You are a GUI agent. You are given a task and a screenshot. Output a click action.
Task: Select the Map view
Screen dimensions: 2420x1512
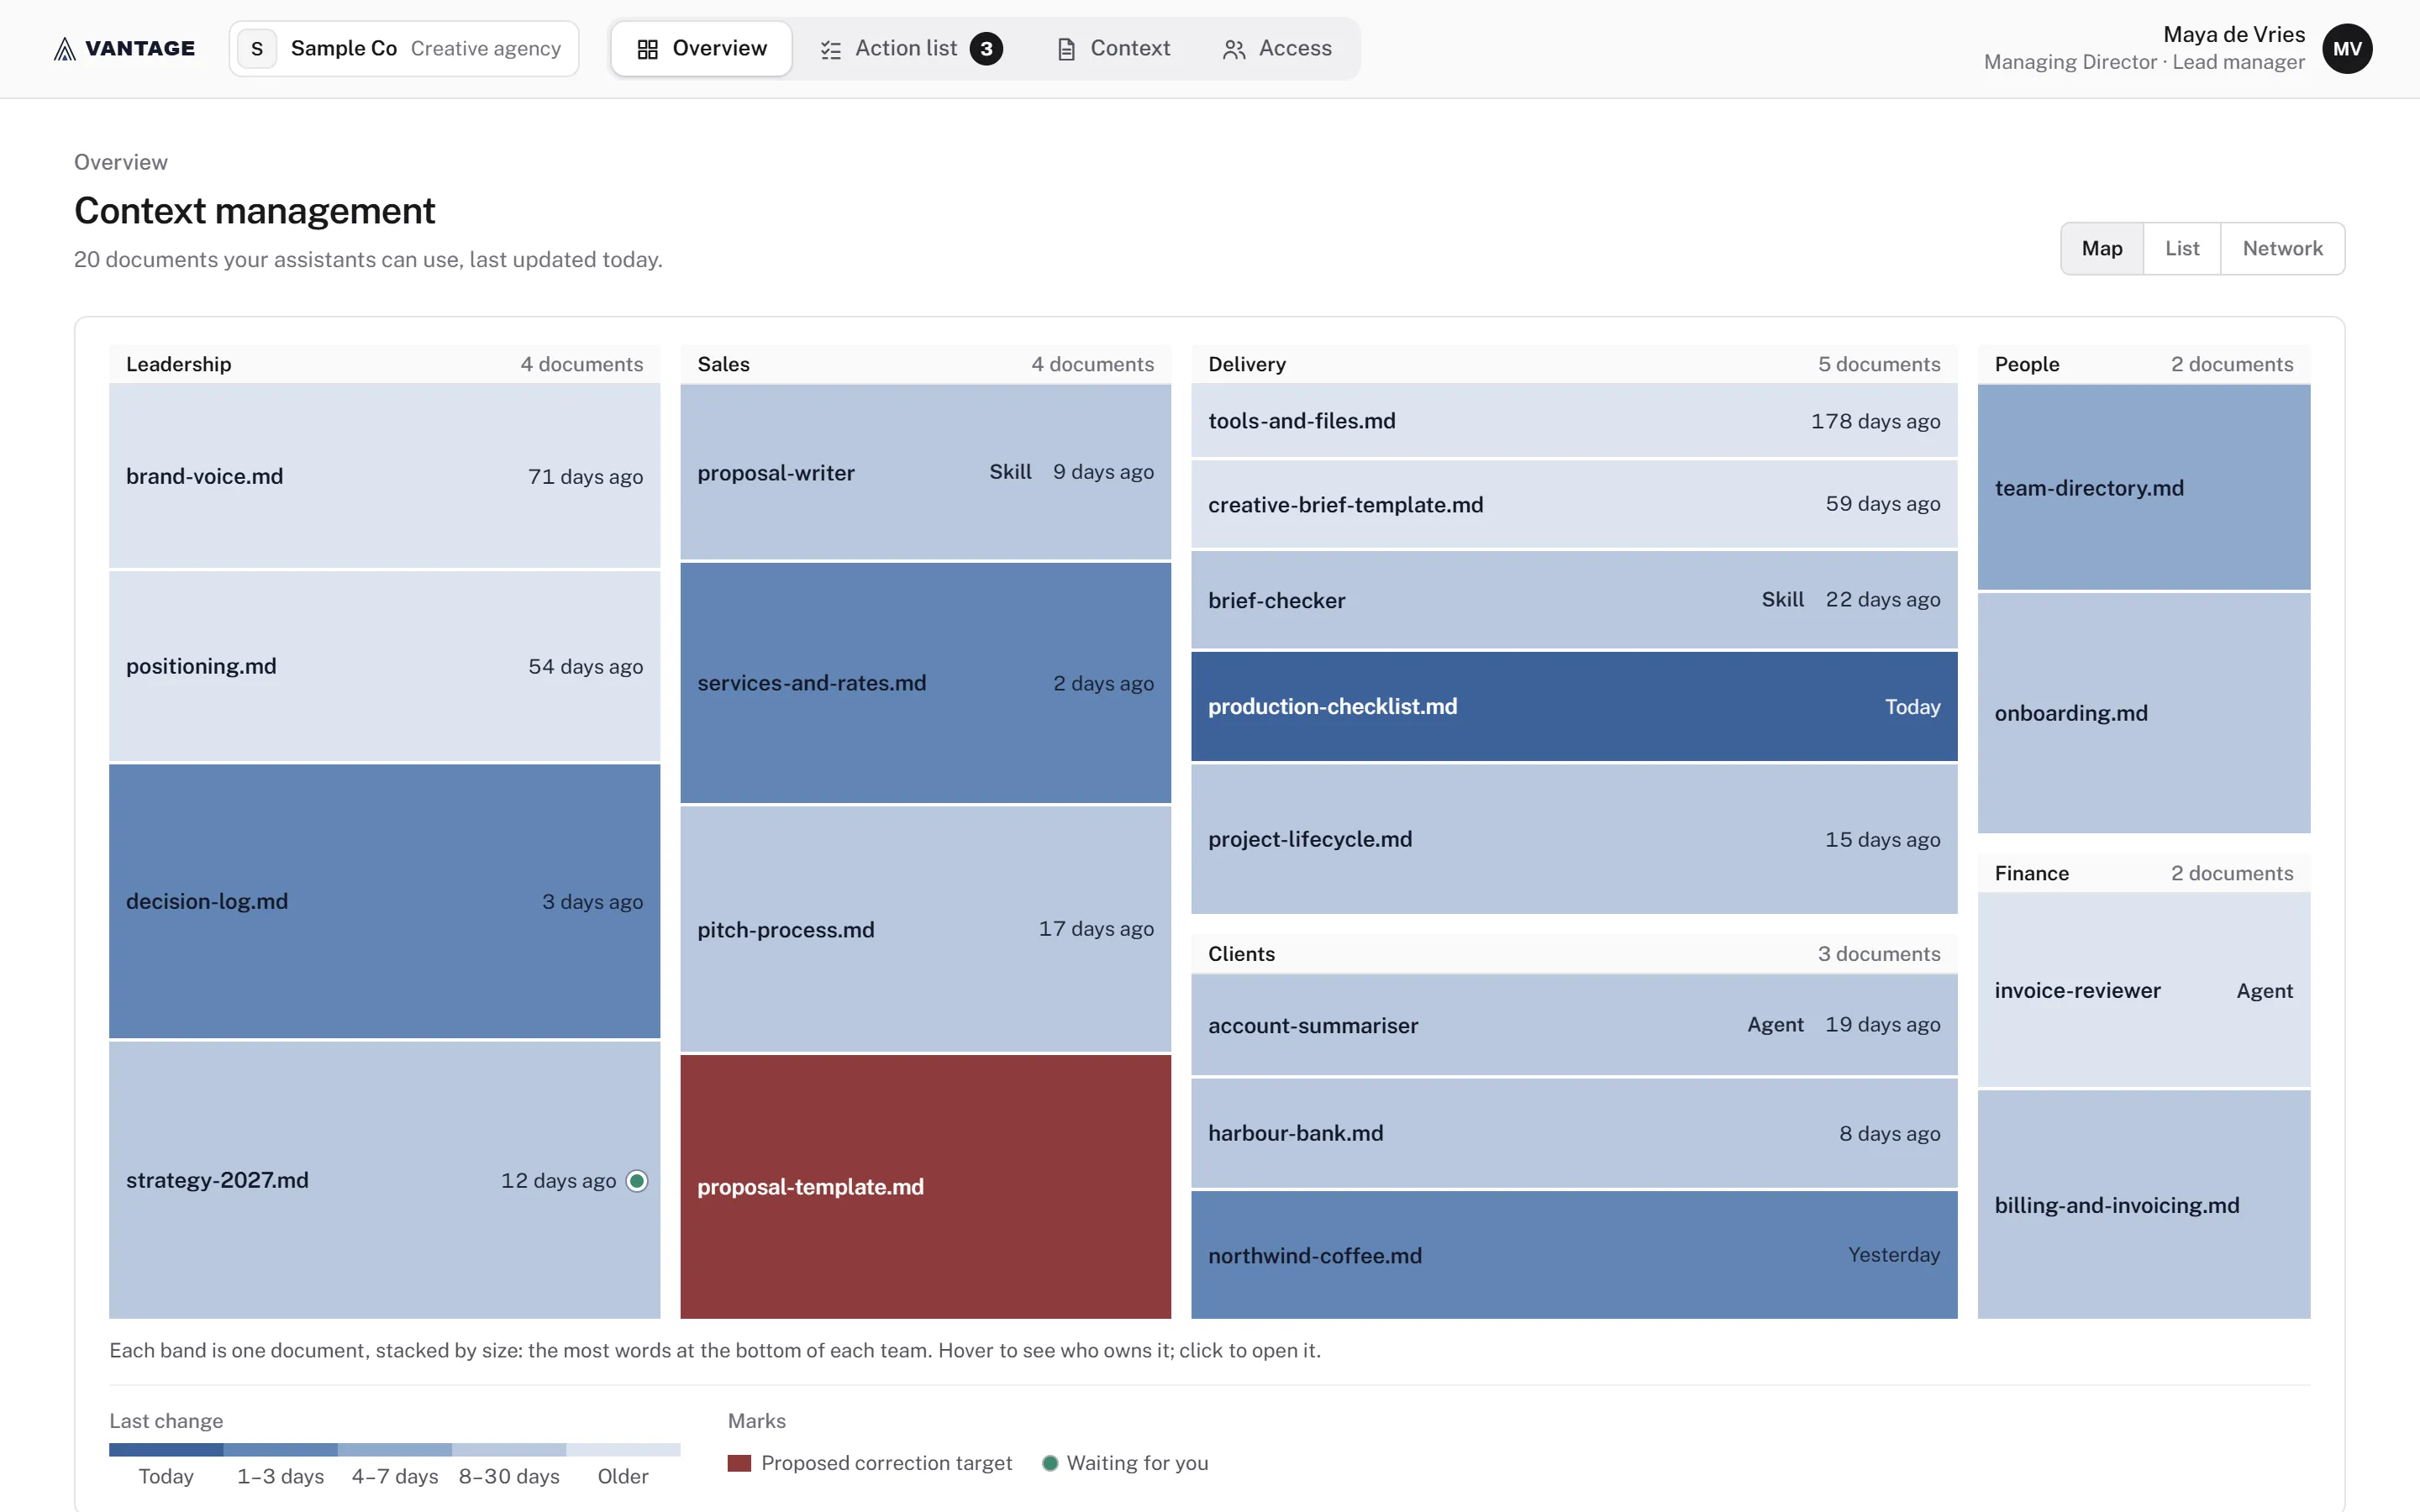coord(2102,249)
